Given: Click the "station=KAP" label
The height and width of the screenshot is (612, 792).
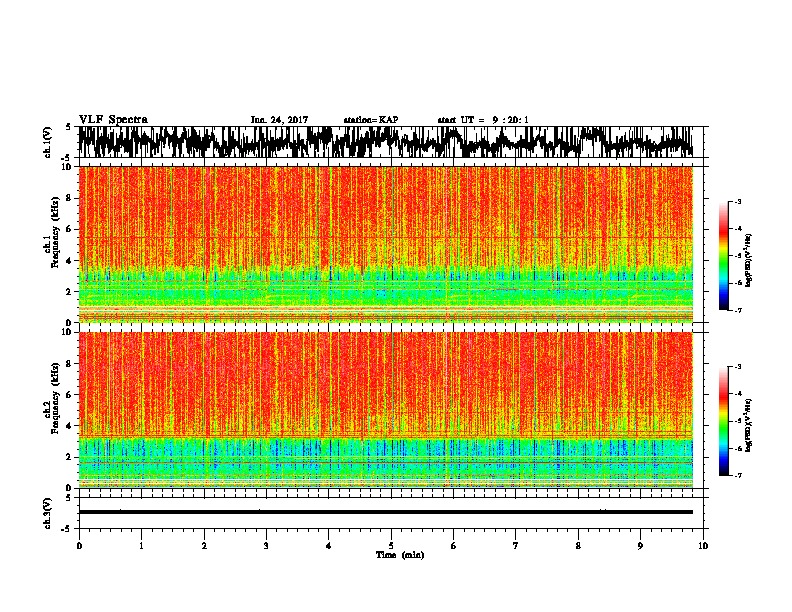Looking at the screenshot, I should (x=371, y=120).
